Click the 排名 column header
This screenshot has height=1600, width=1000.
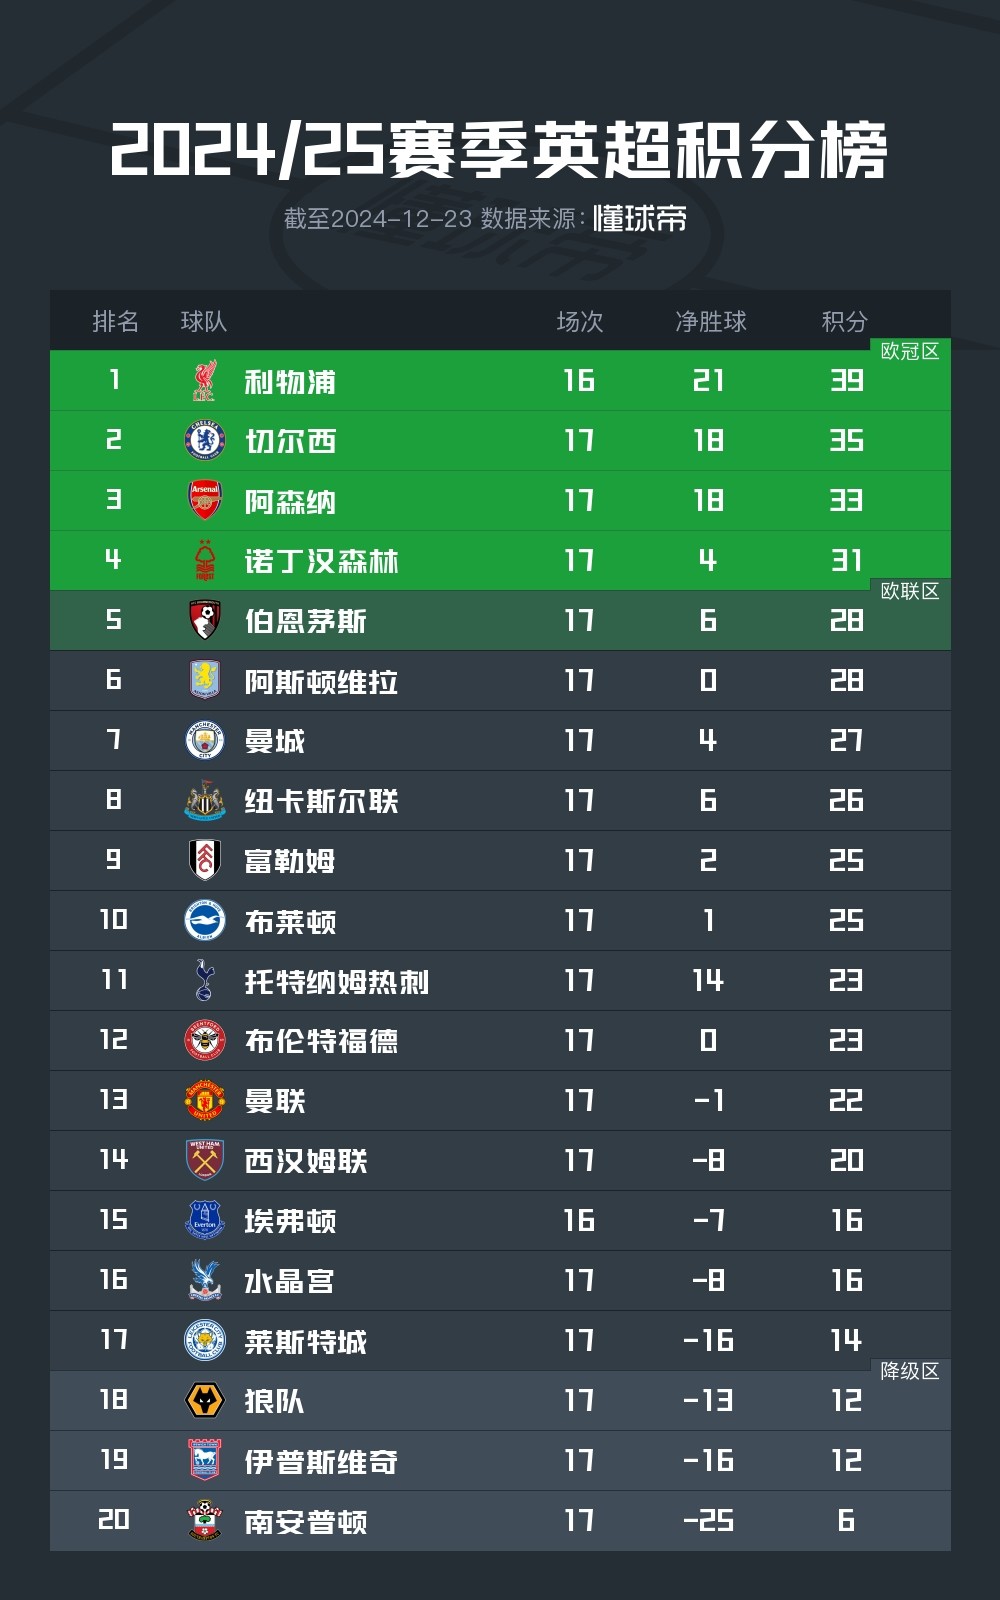tap(115, 321)
